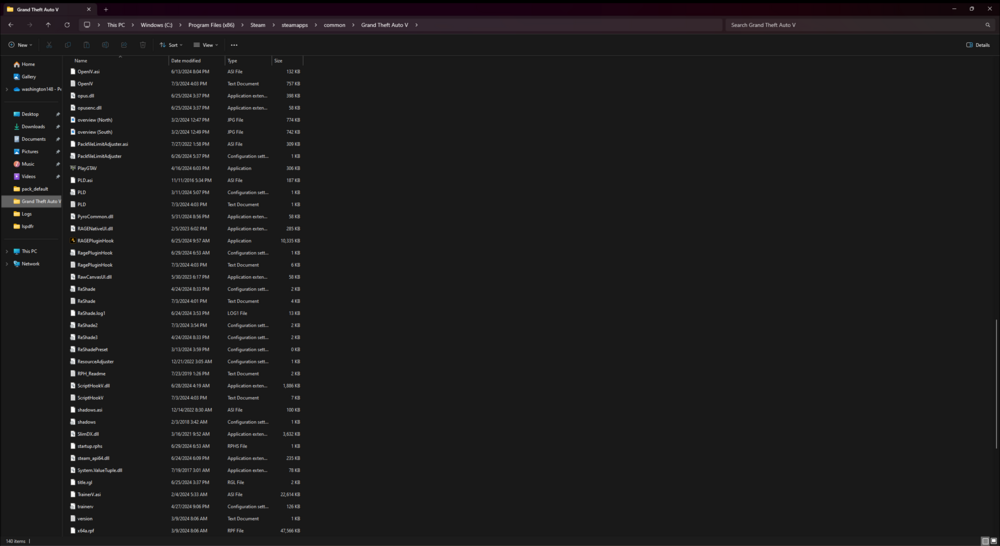Expand chevron after common in breadcrumb
The image size is (1000, 546).
353,25
